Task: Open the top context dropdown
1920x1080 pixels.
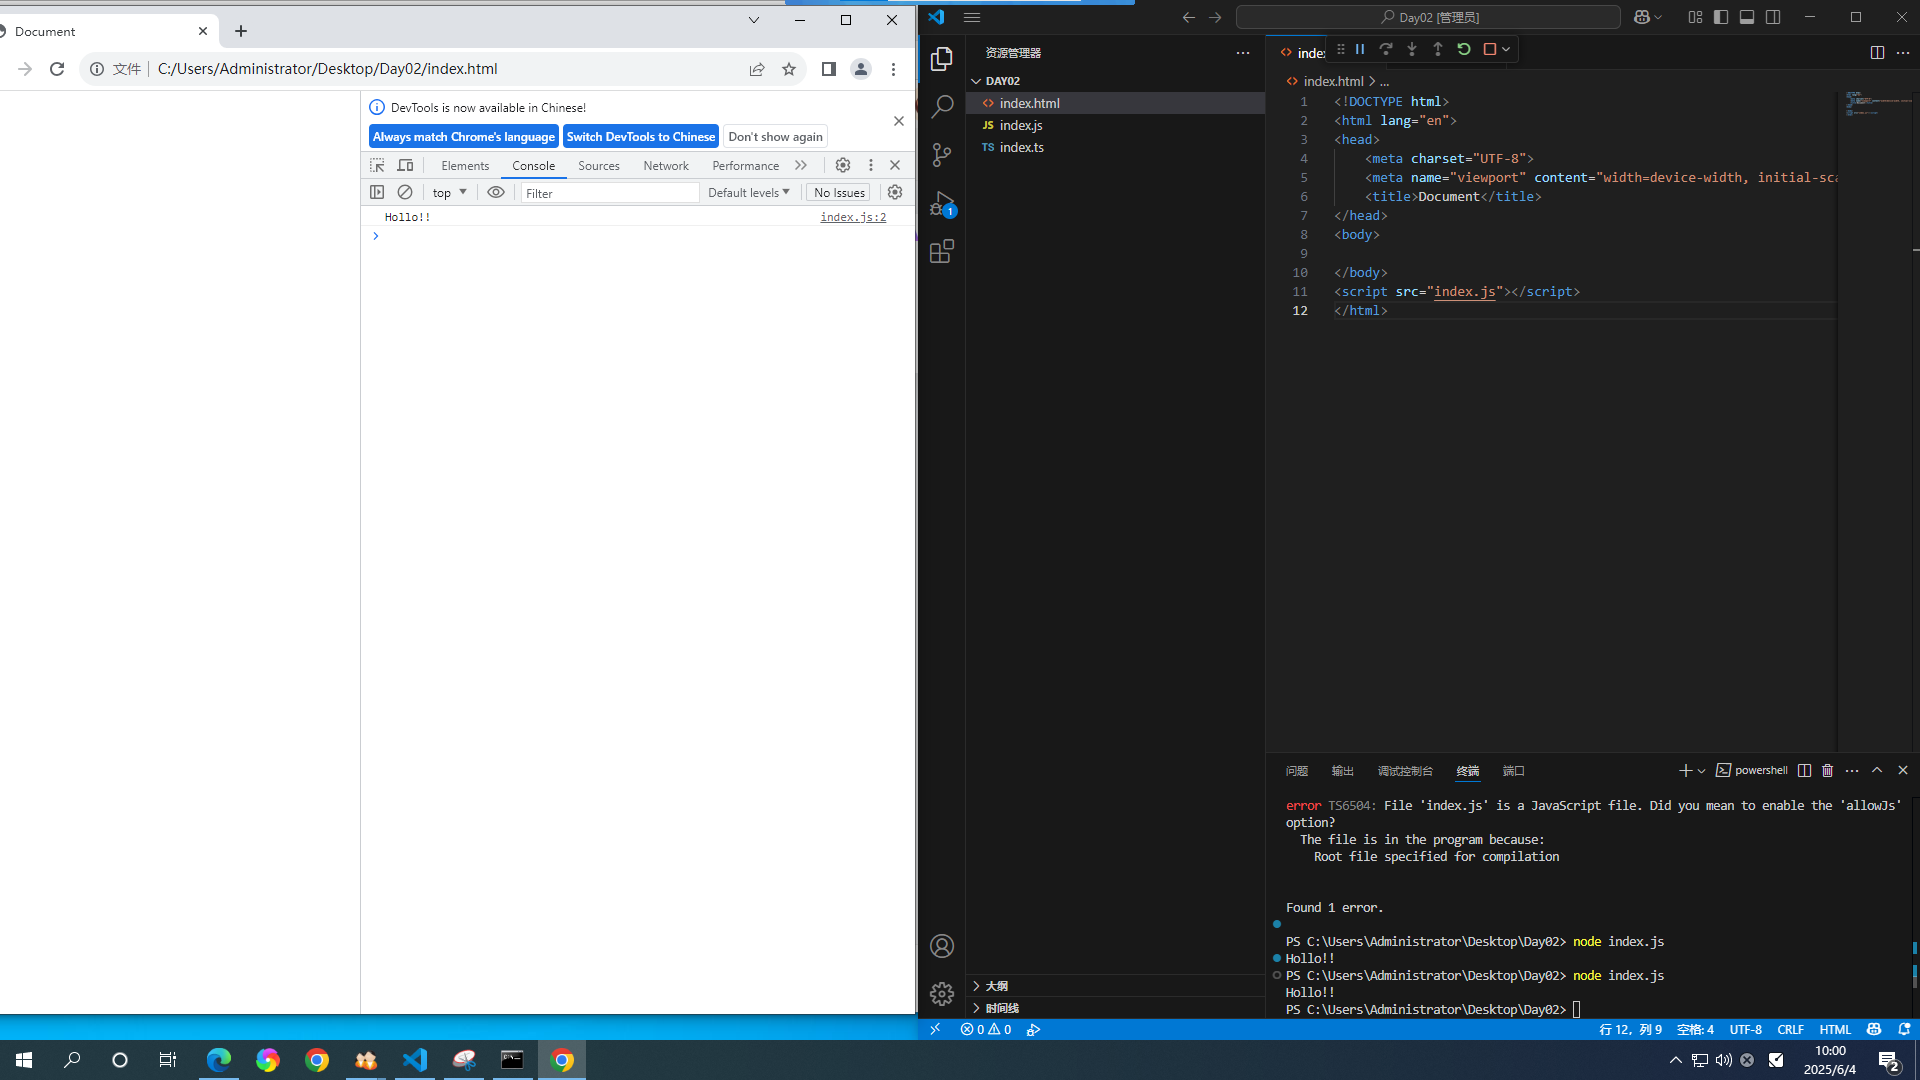Action: (449, 192)
